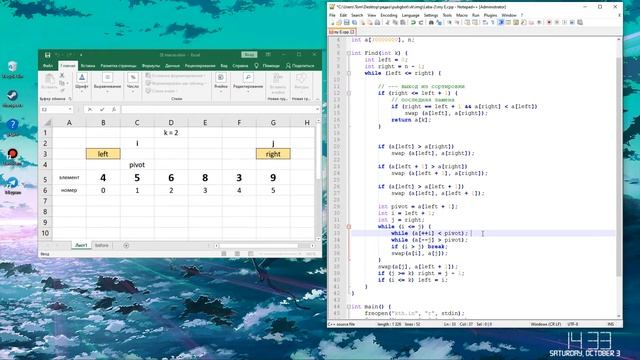Open Notepad++ File menu
The width and height of the screenshot is (640, 360).
pyautogui.click(x=332, y=15)
